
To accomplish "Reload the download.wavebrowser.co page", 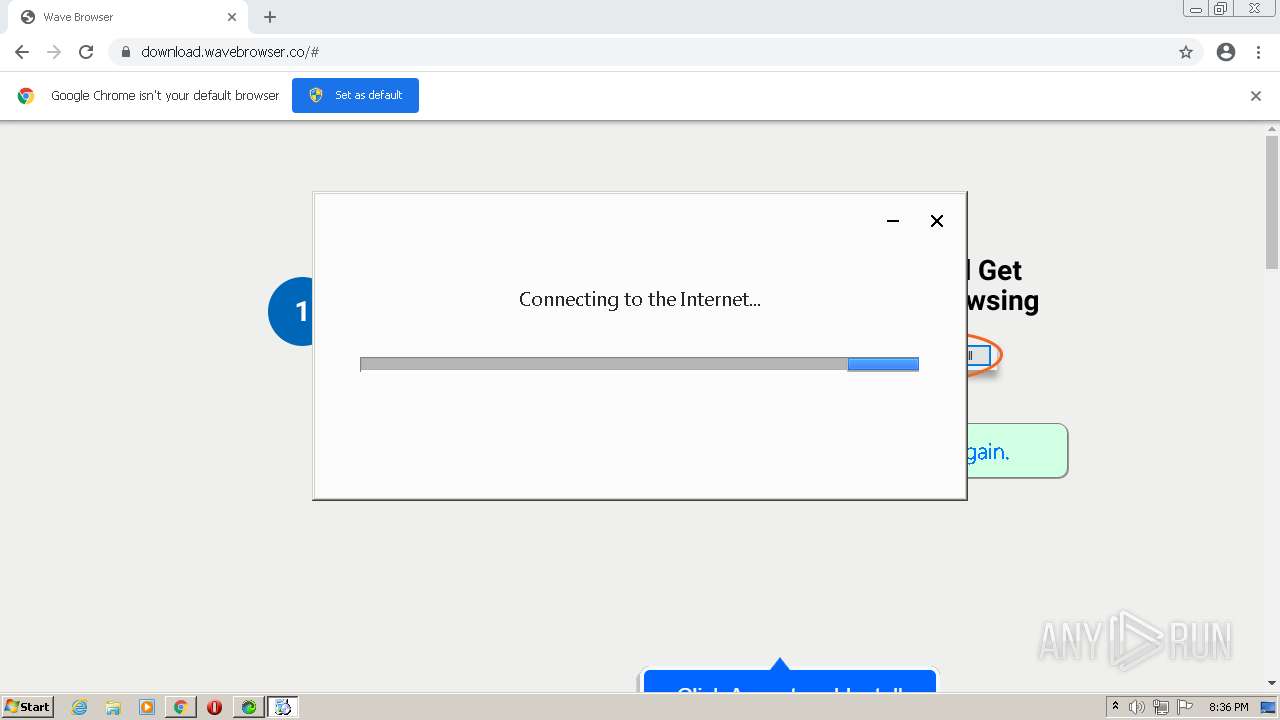I will pos(86,52).
